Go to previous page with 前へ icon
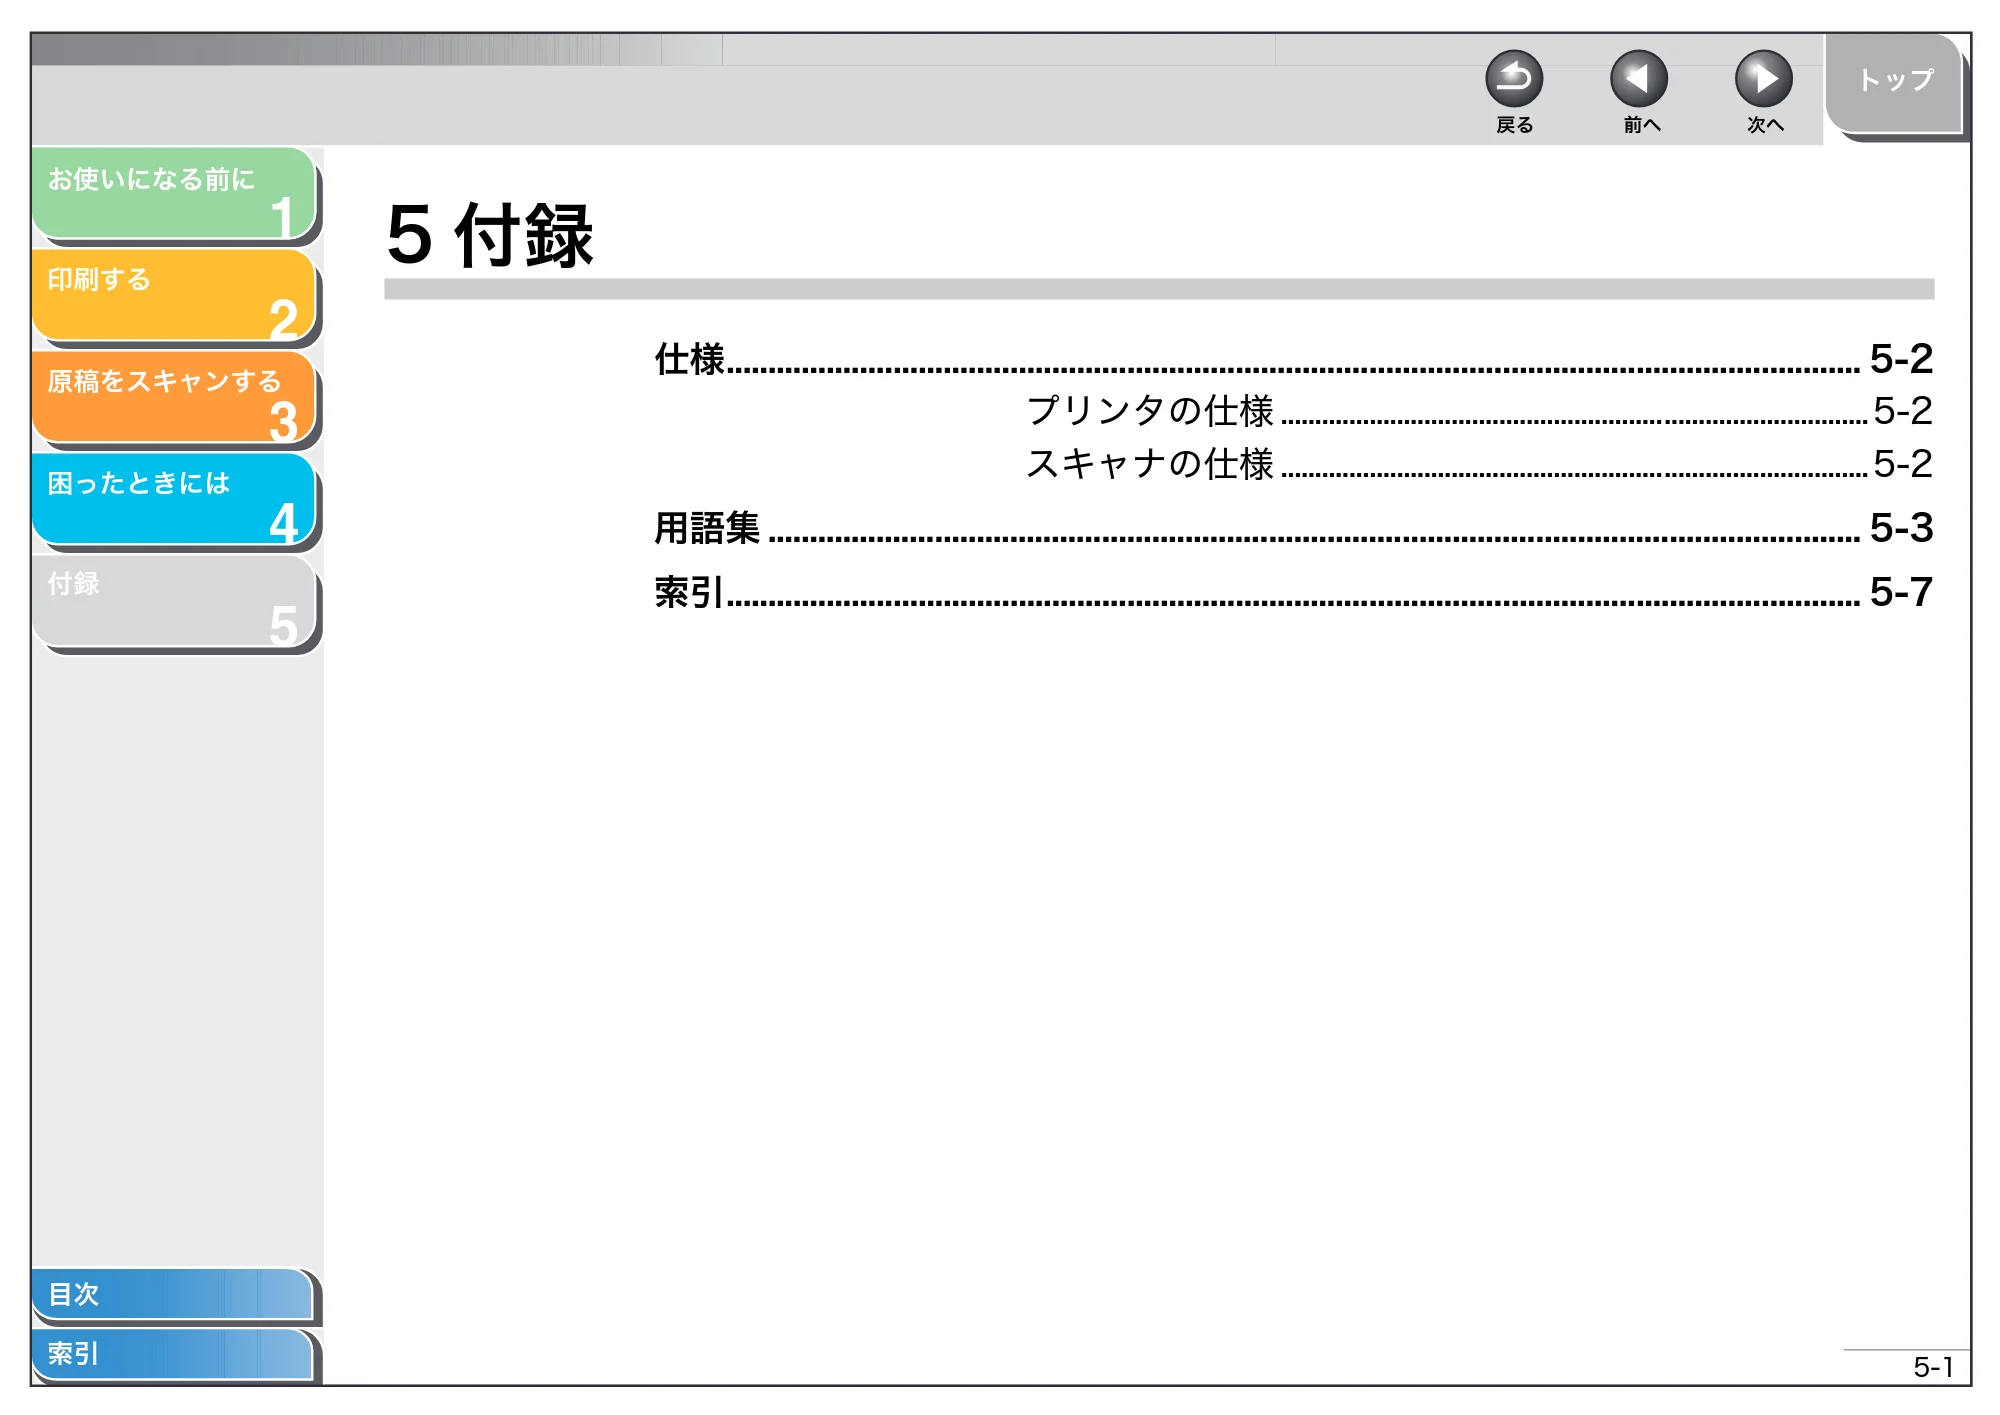 [x=1639, y=79]
